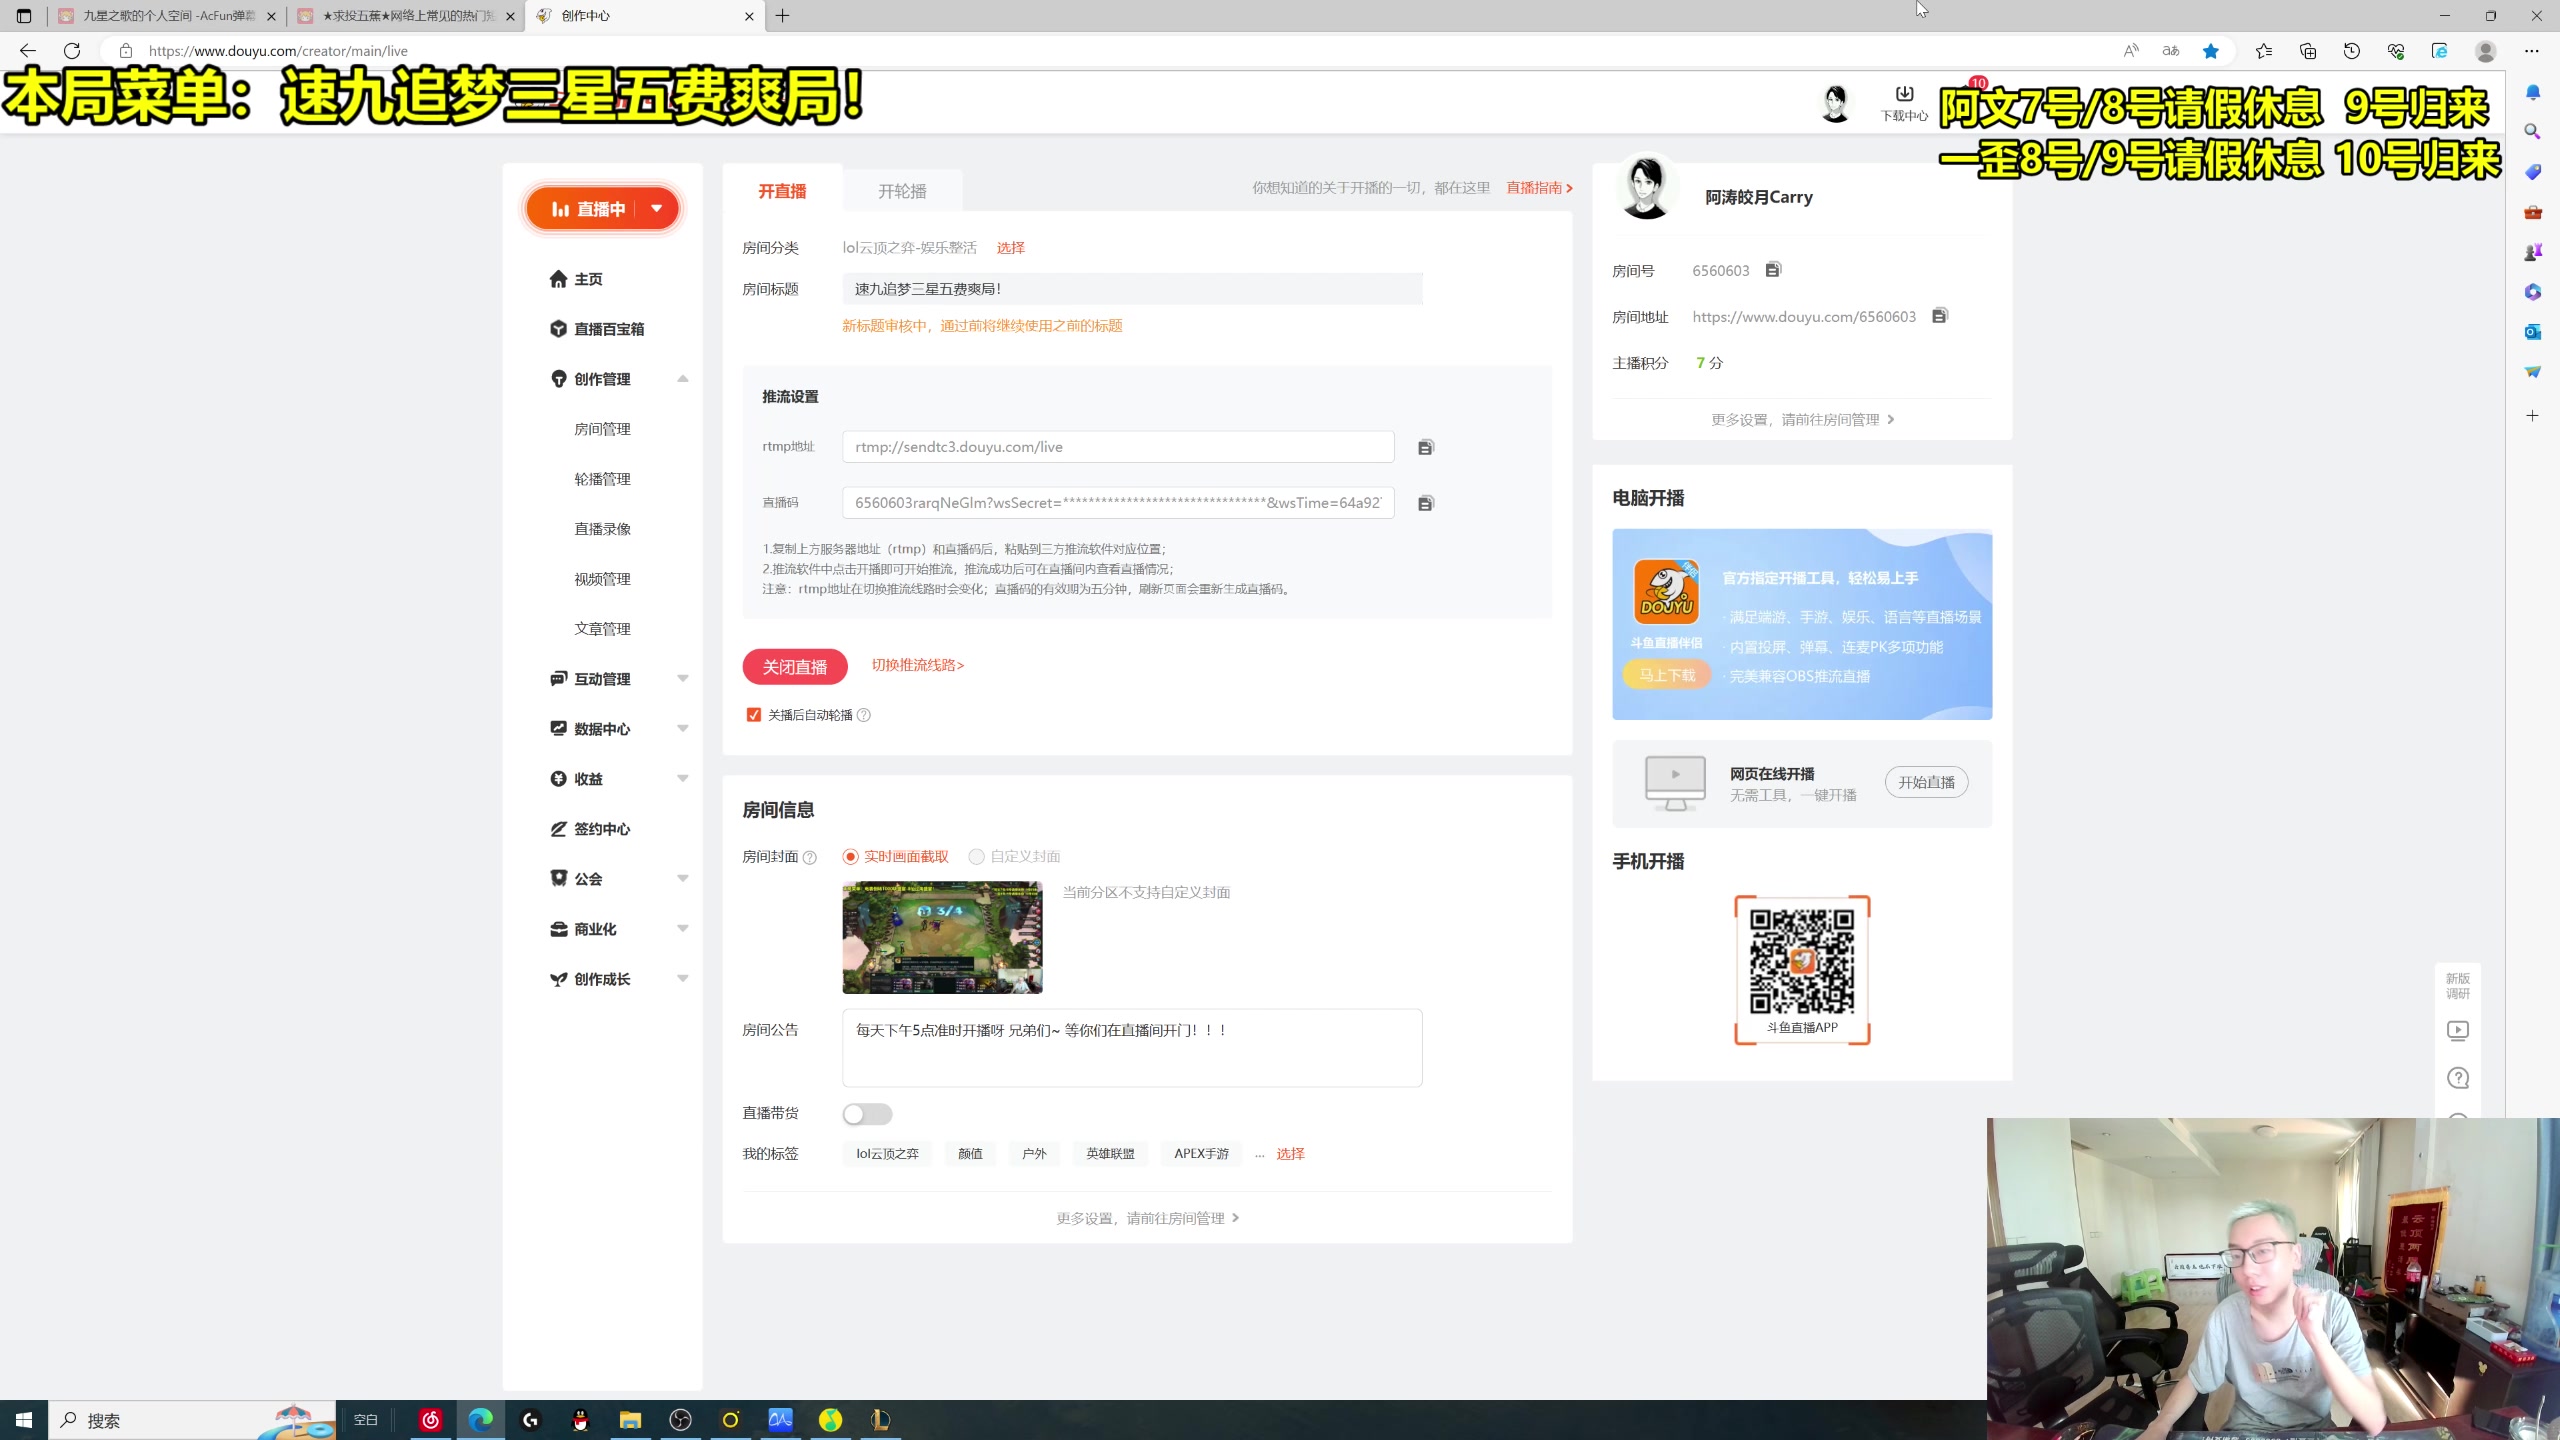Copy the room number 6560603
The width and height of the screenshot is (2560, 1440).
pos(1773,270)
